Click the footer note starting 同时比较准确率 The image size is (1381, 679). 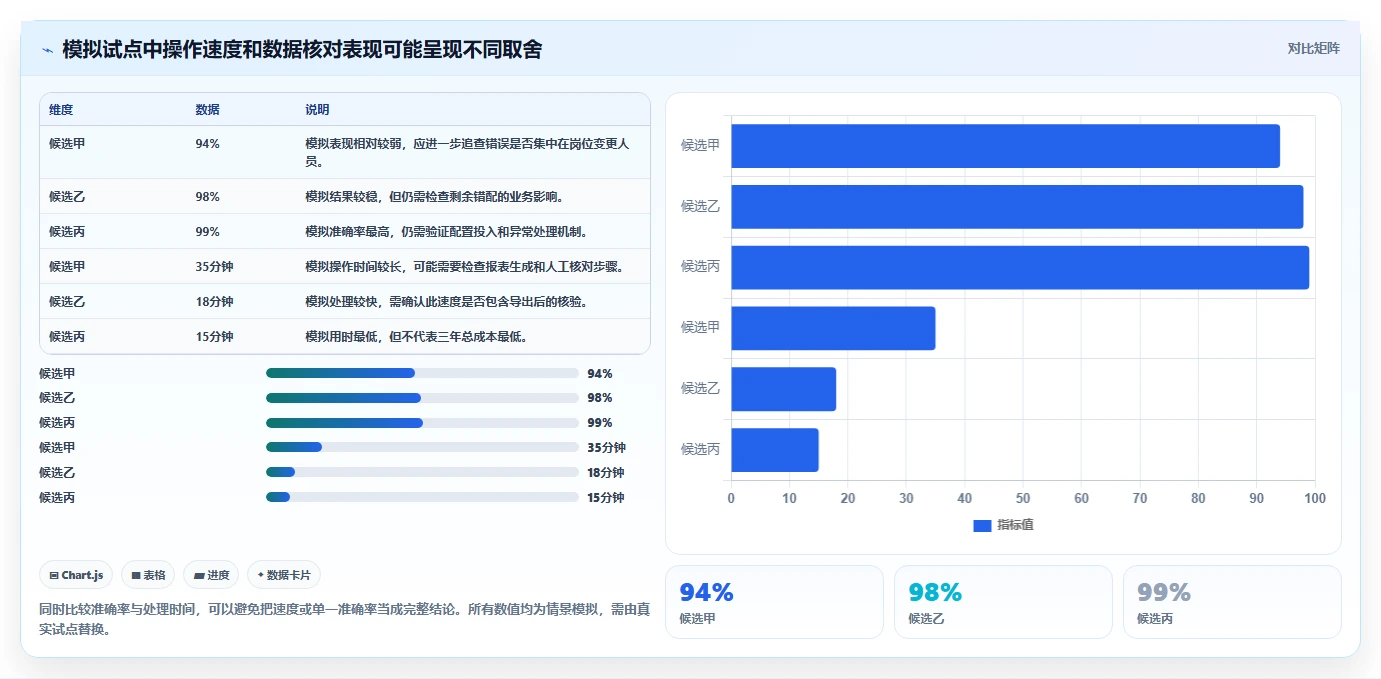tap(344, 619)
